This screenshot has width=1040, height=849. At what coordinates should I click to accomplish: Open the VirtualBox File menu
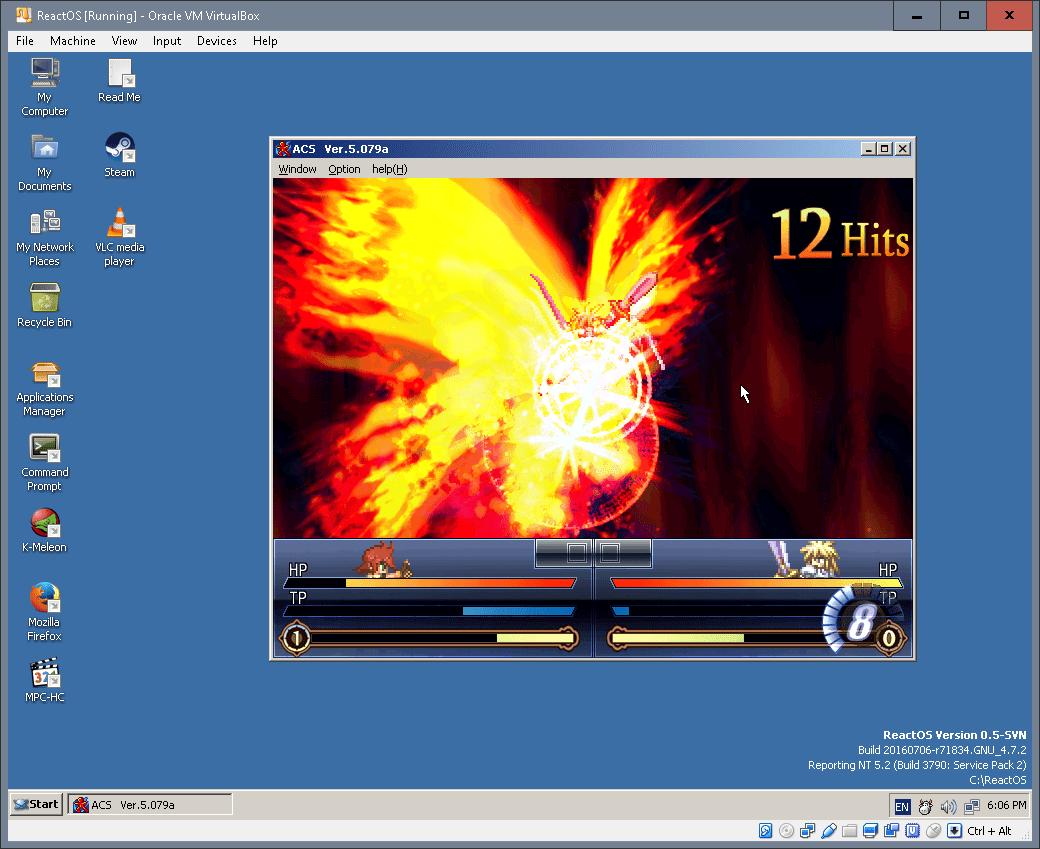[x=25, y=41]
